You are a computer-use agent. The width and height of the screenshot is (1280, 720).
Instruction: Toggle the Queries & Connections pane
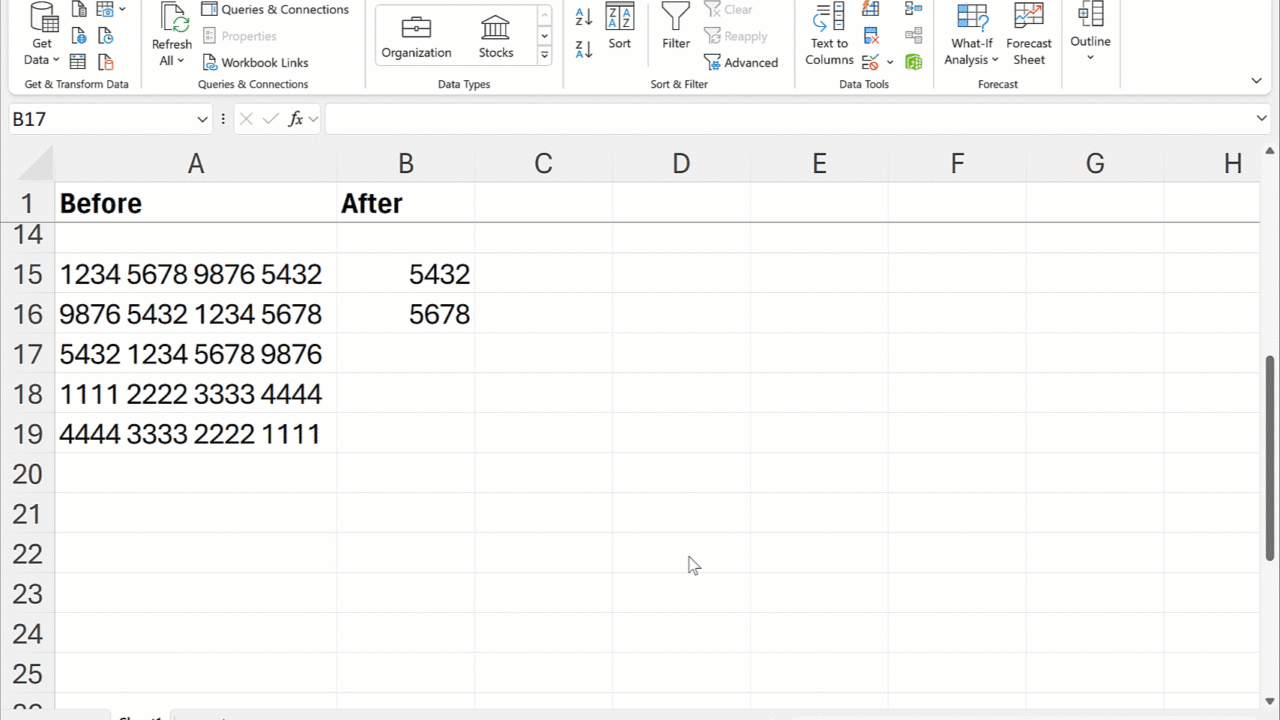click(x=275, y=10)
